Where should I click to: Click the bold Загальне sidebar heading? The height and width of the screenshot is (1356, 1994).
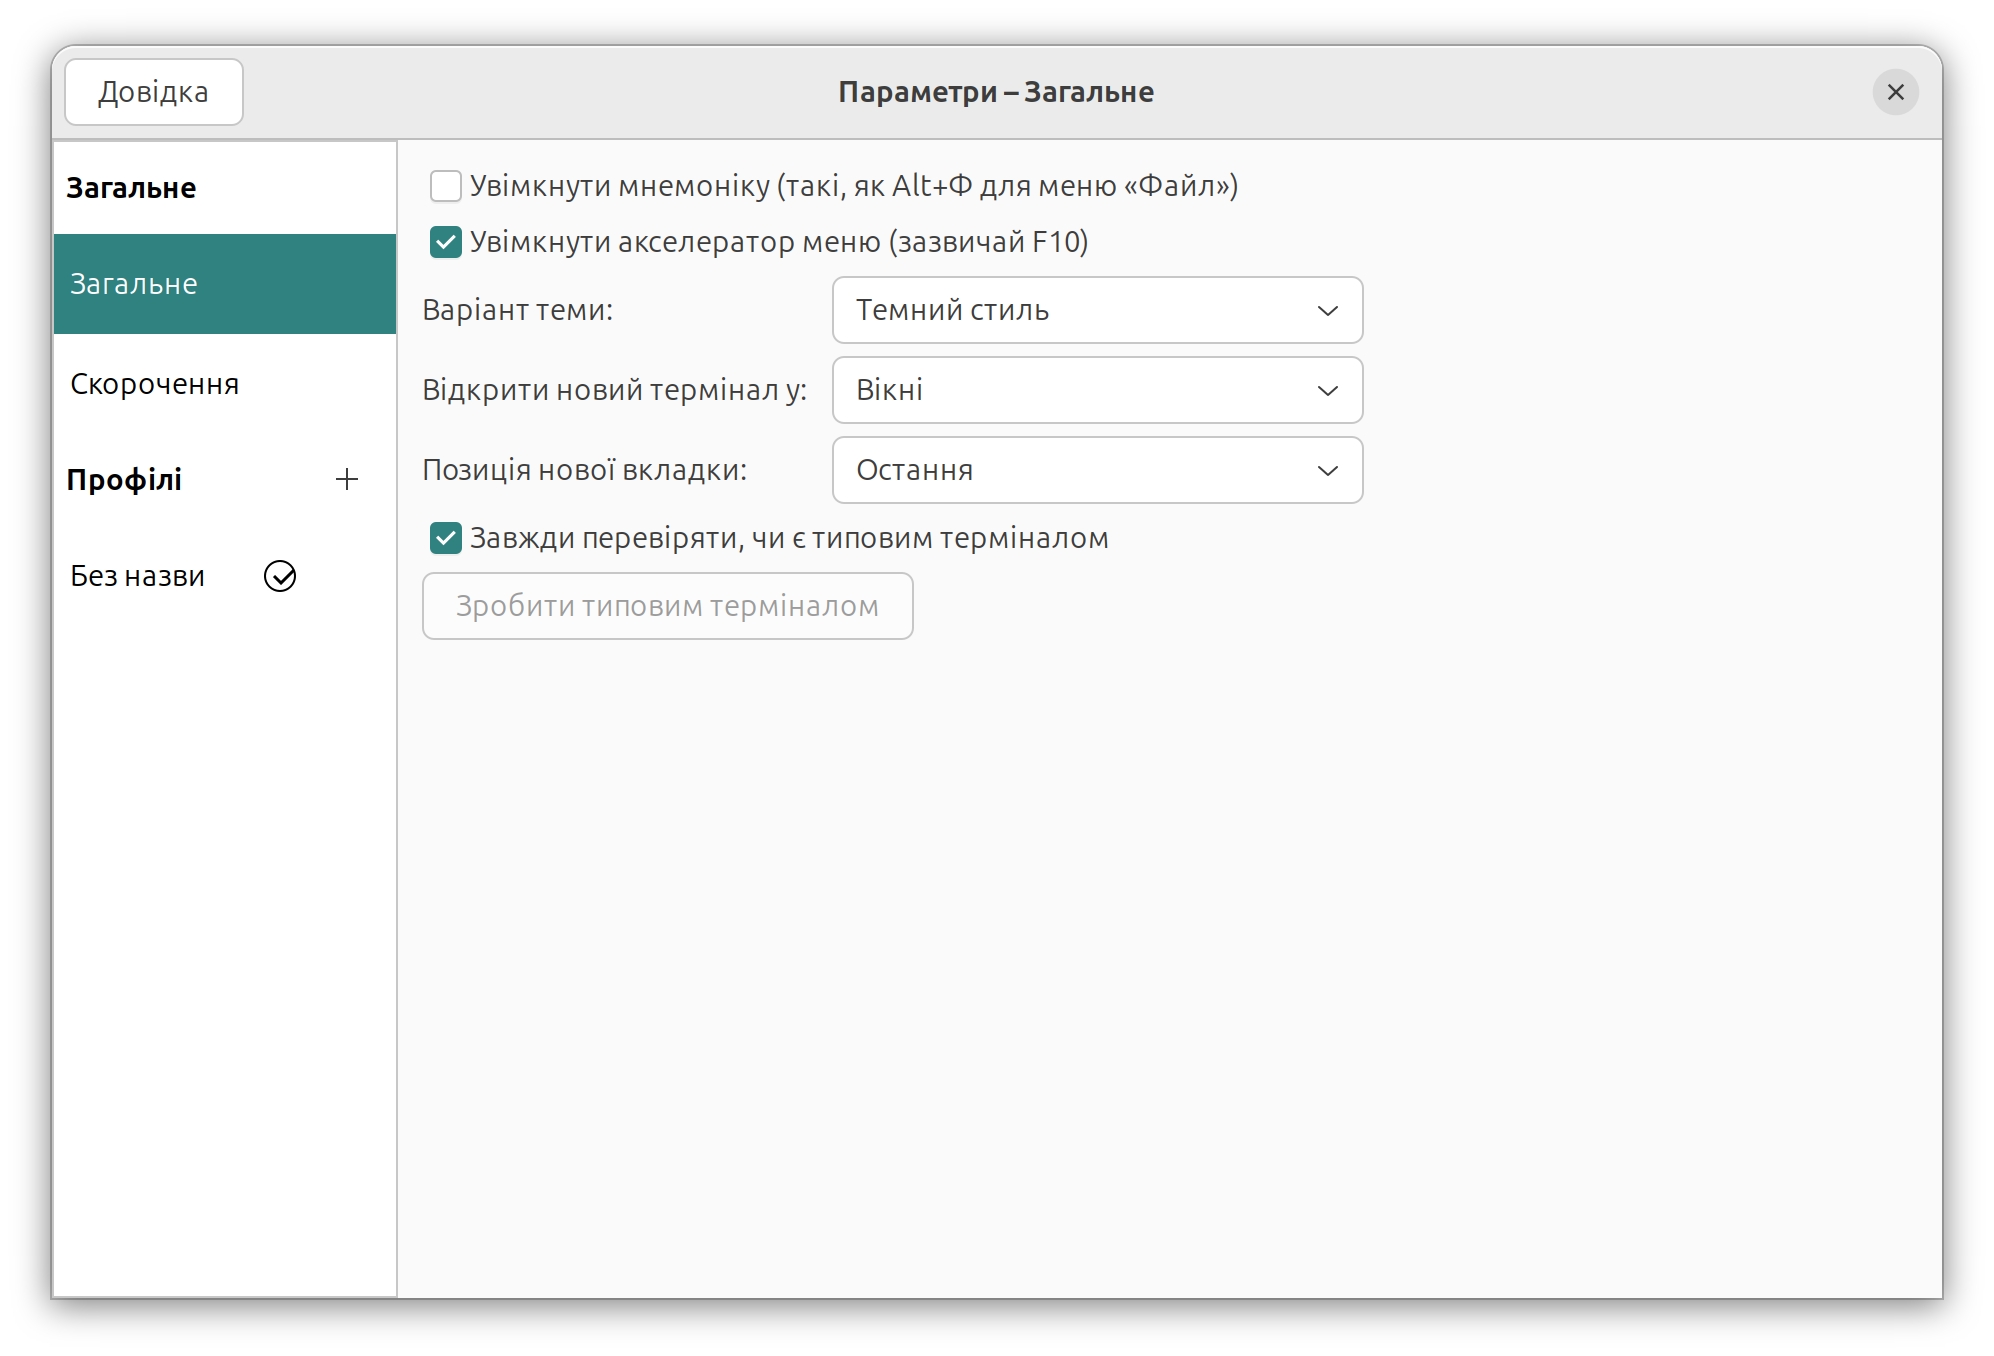click(x=131, y=188)
